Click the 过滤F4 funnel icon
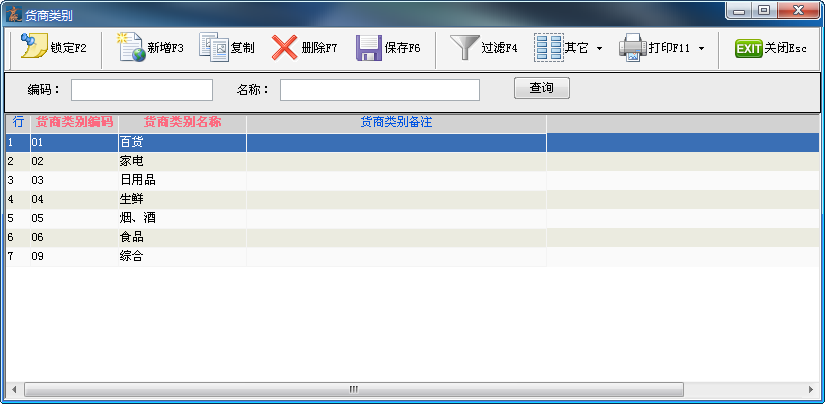The height and width of the screenshot is (404, 825). 463,47
